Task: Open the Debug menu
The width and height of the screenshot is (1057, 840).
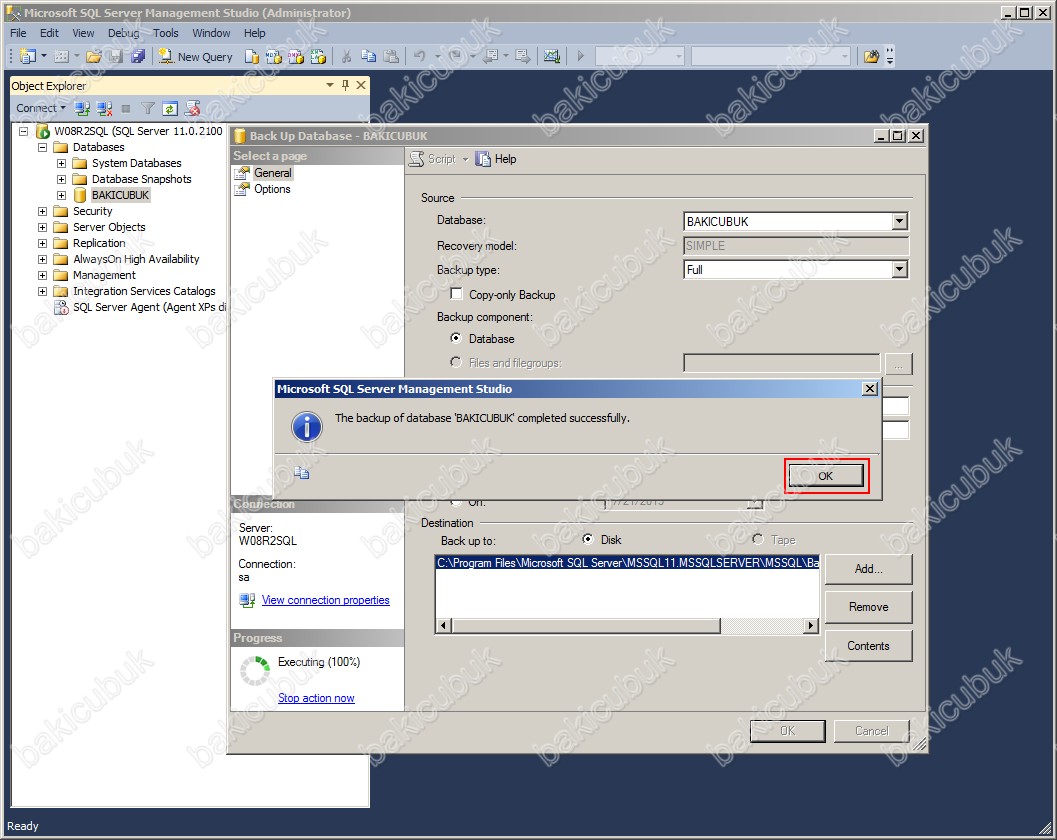Action: pyautogui.click(x=123, y=33)
